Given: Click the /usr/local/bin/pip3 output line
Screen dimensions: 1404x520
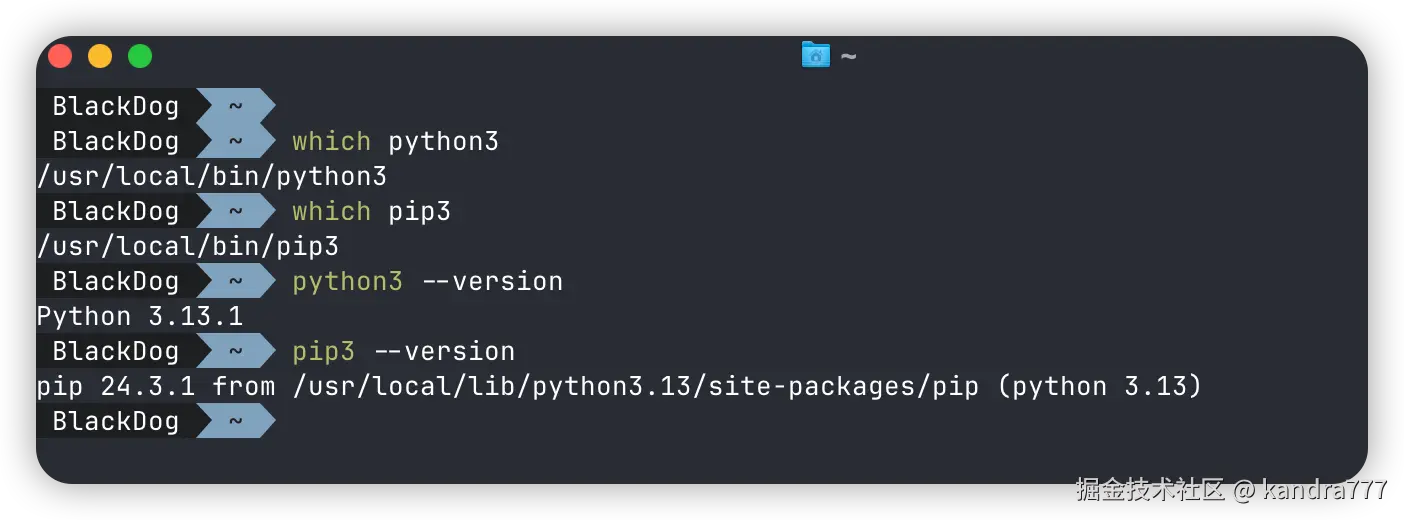Looking at the screenshot, I should point(187,246).
